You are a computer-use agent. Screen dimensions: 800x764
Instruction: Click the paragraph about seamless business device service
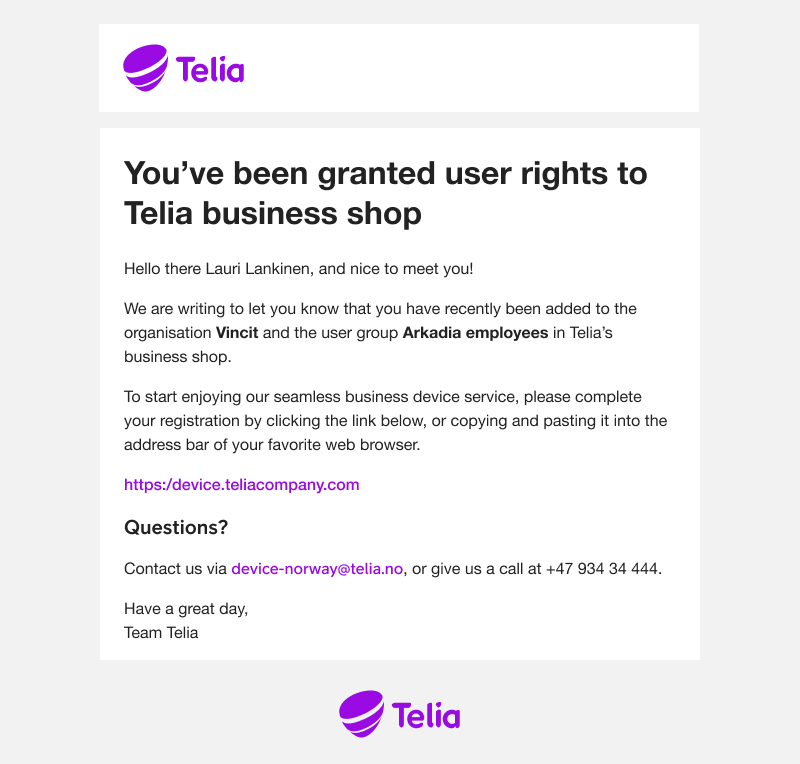395,421
